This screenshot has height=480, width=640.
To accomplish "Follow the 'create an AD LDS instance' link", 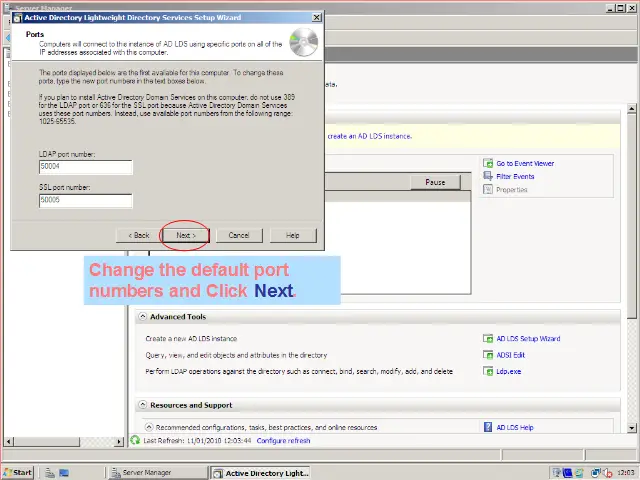I will click(x=369, y=136).
